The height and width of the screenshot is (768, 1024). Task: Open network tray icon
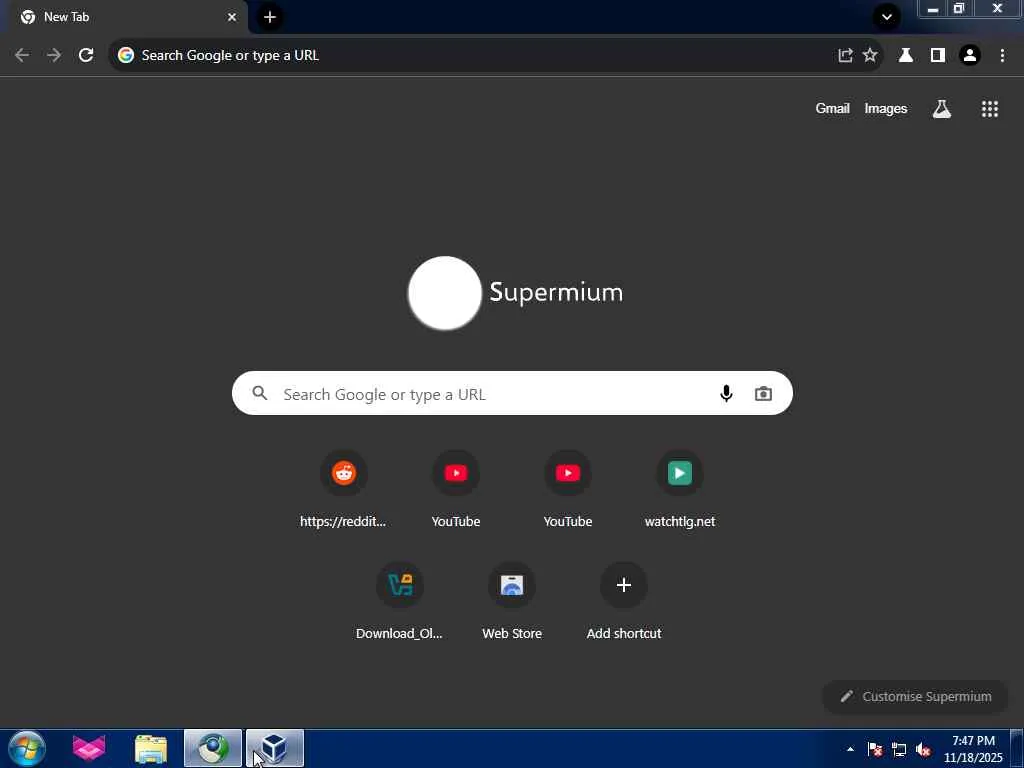coord(899,749)
